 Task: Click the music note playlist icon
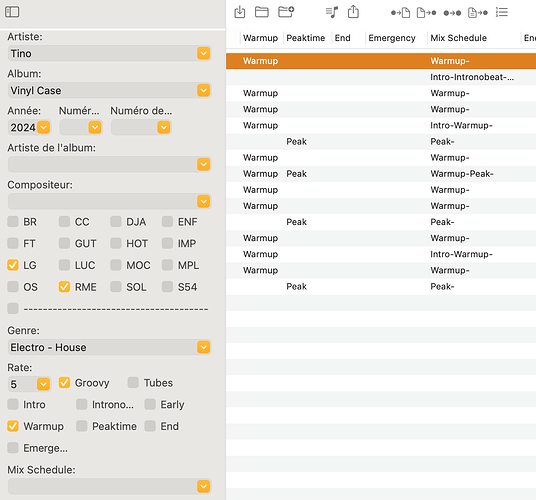(332, 12)
